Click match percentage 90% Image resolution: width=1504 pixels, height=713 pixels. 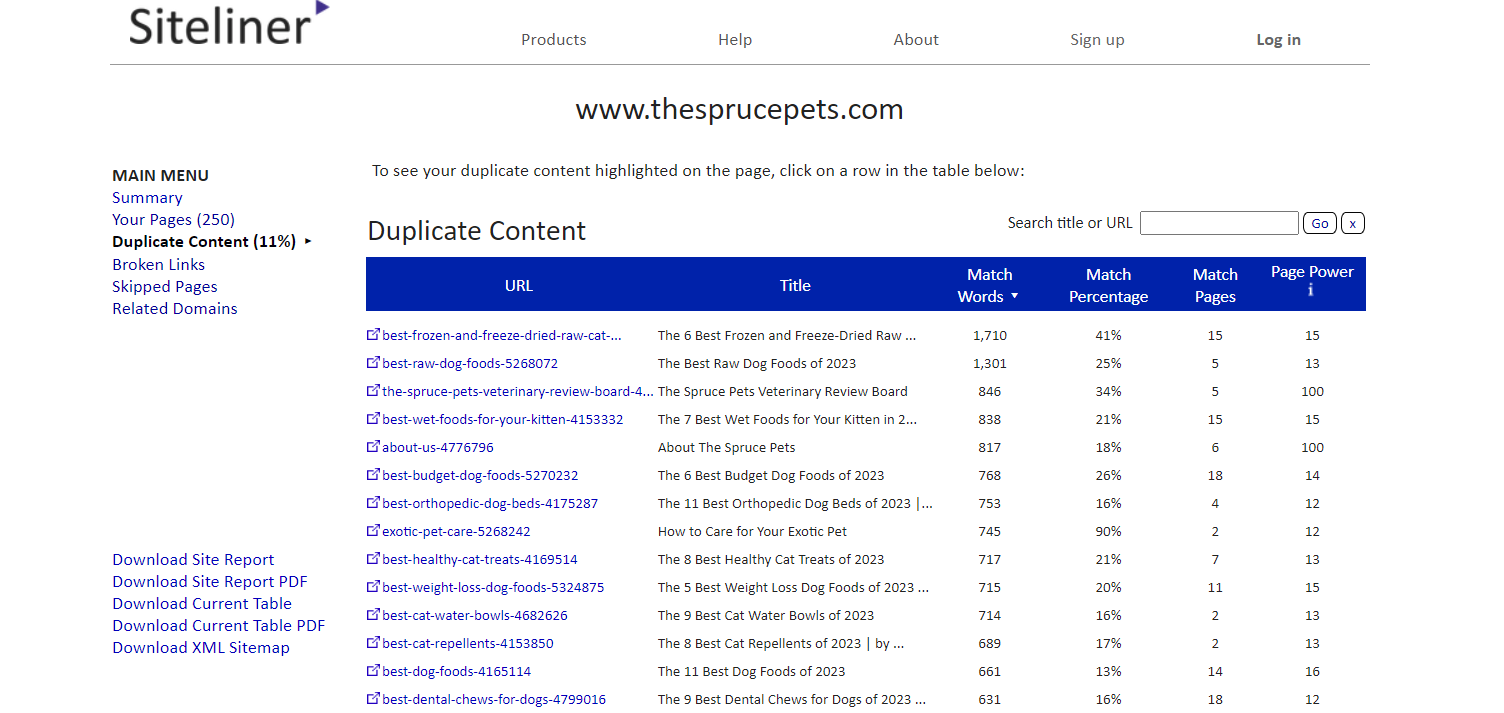(x=1108, y=531)
